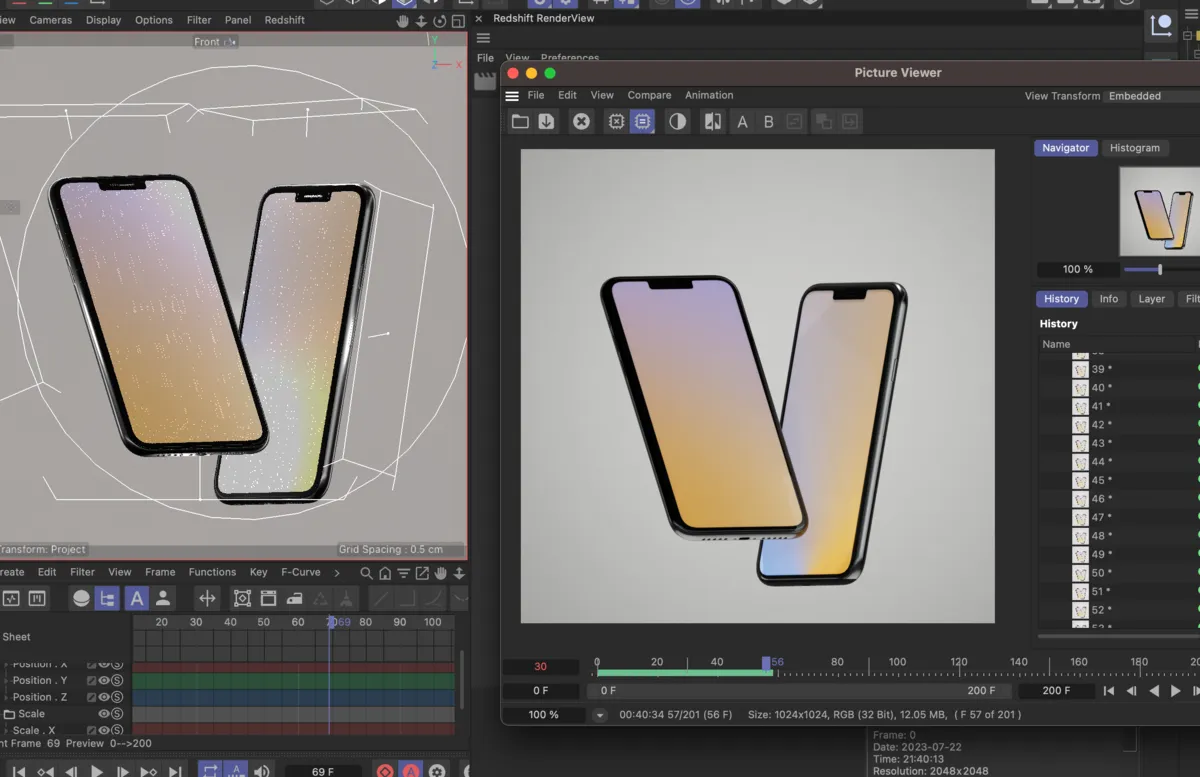
Task: Click the Save image download icon
Action: click(546, 122)
